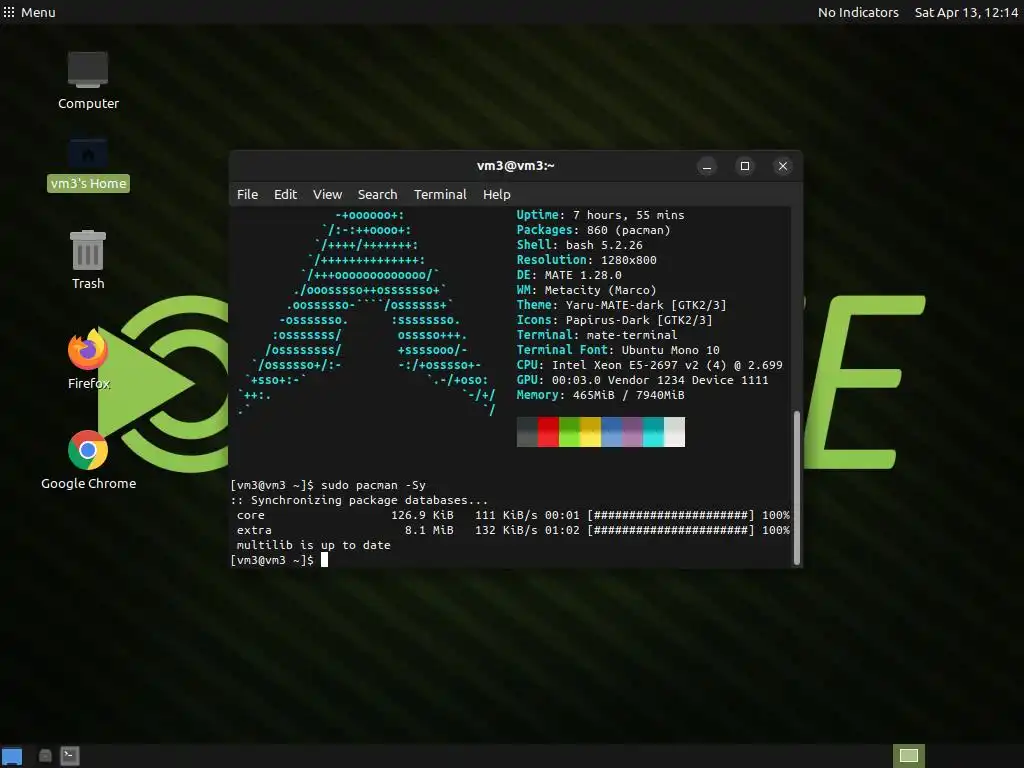Close the vm3@vm3 terminal window
The height and width of the screenshot is (768, 1024).
point(782,167)
